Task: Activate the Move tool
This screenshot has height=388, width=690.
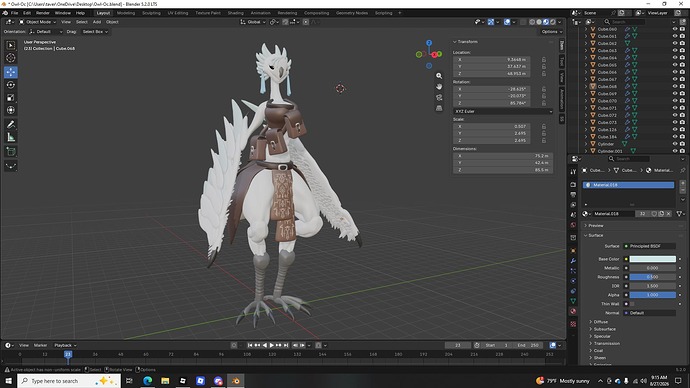Action: coord(11,72)
